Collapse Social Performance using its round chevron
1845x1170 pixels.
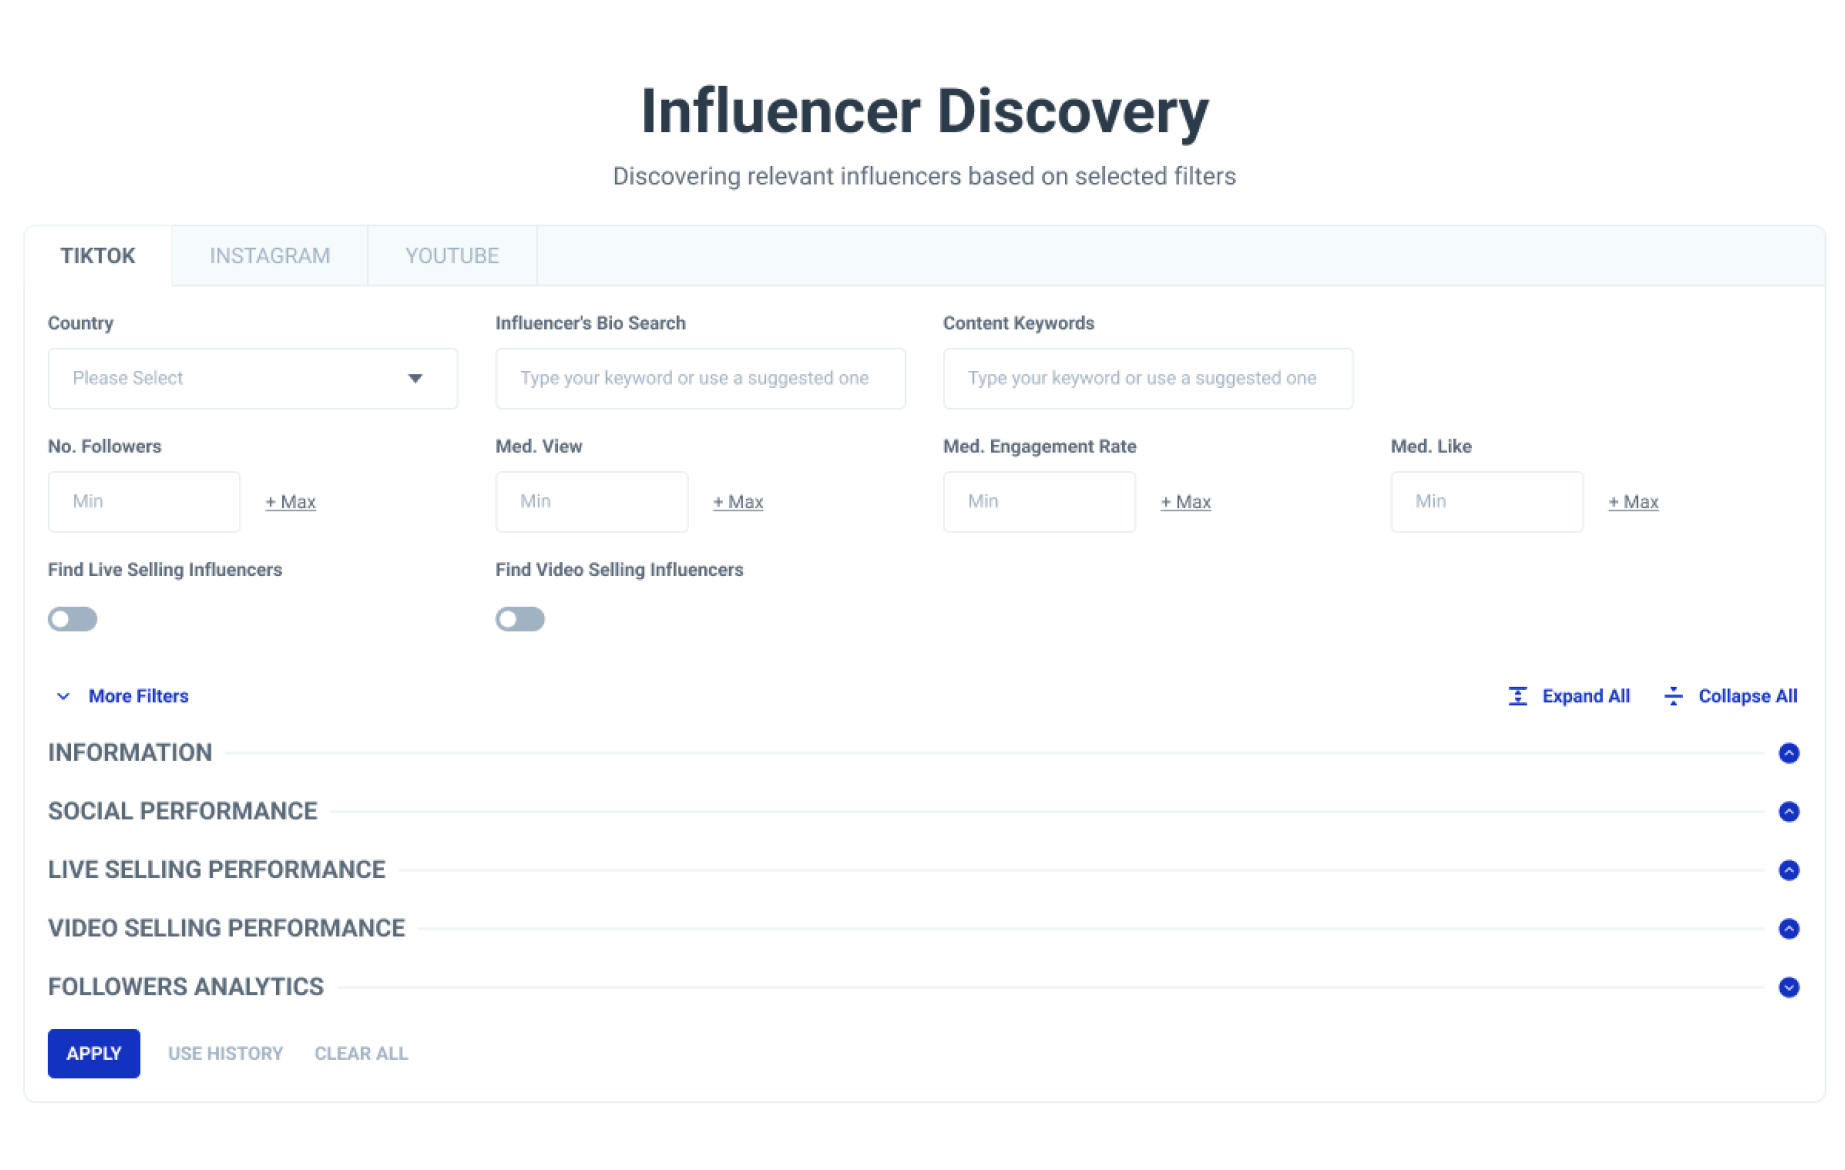(1789, 812)
